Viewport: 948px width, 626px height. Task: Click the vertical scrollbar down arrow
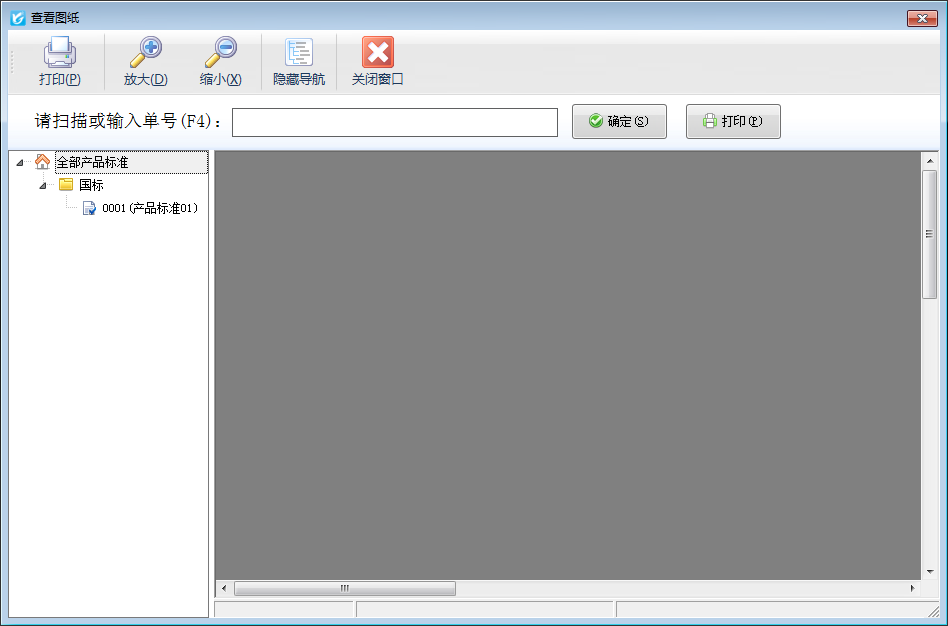point(929,572)
